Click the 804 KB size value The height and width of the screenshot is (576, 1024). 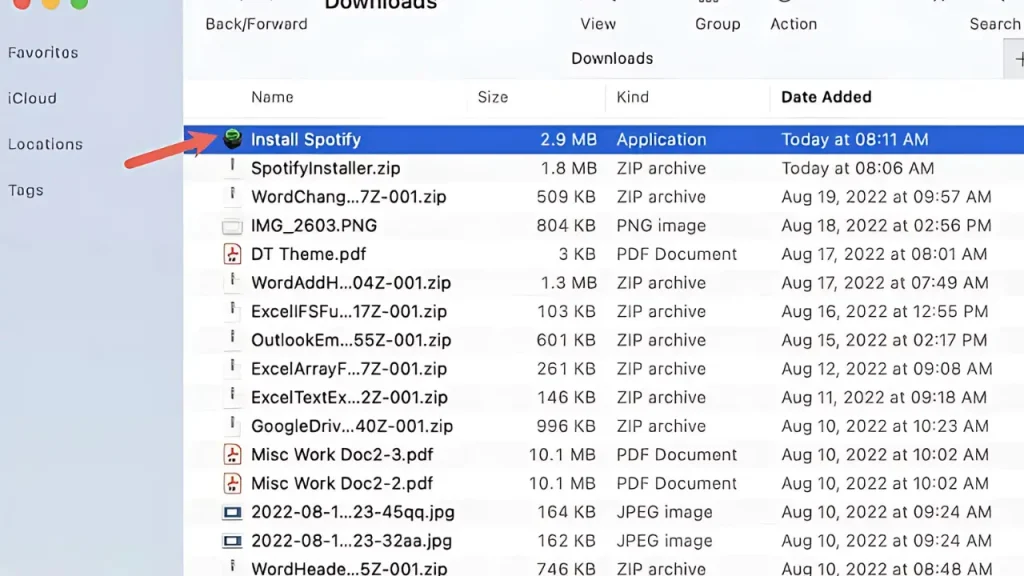[x=566, y=225]
